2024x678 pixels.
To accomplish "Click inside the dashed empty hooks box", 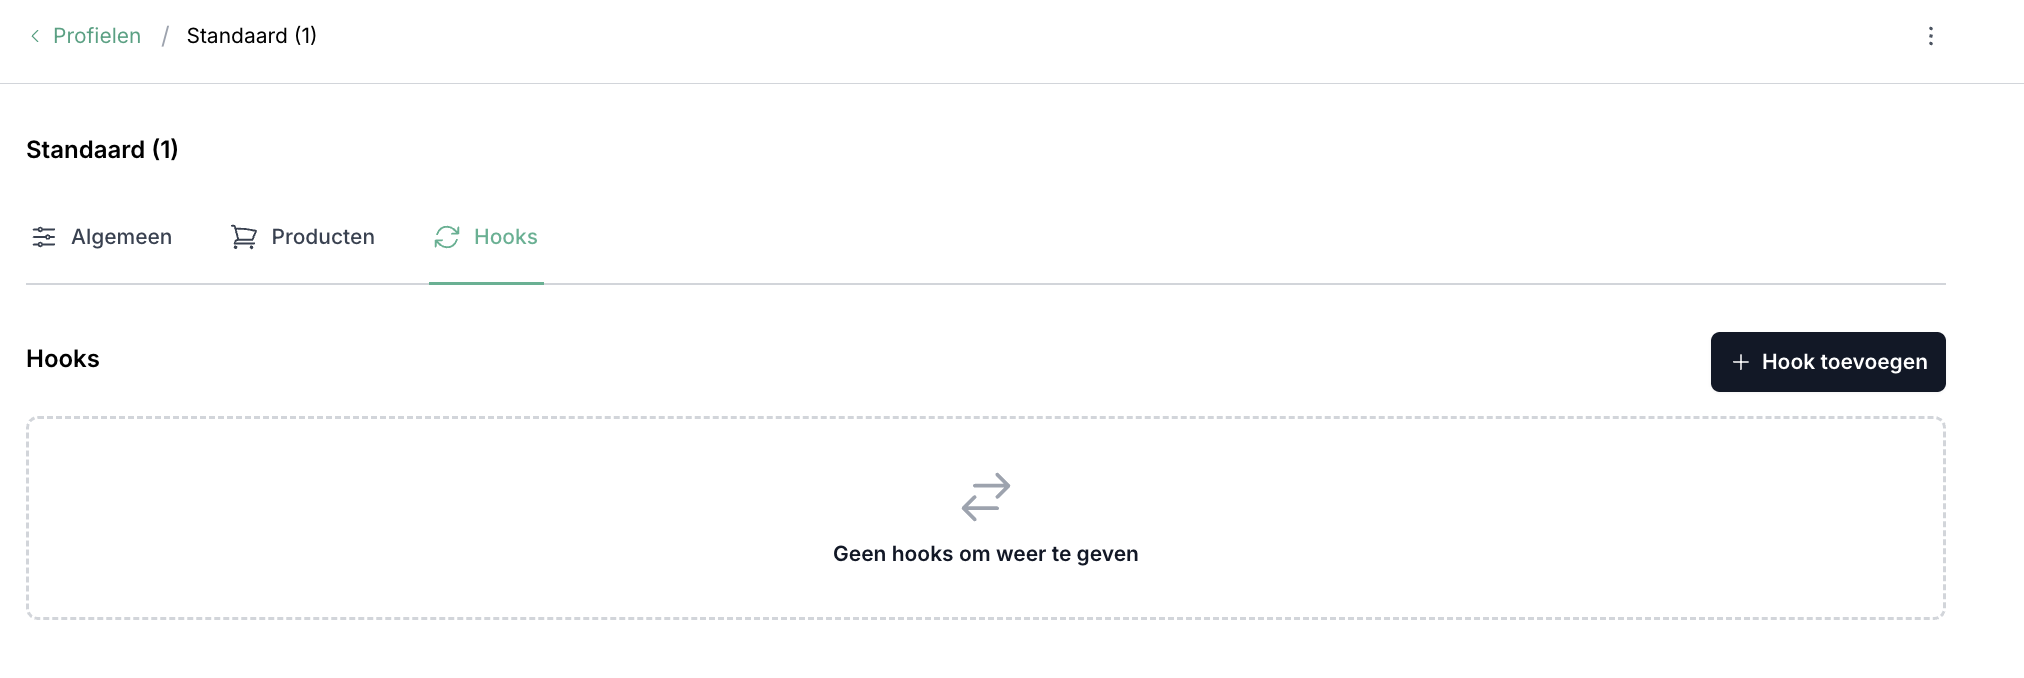I will (x=500, y=520).
